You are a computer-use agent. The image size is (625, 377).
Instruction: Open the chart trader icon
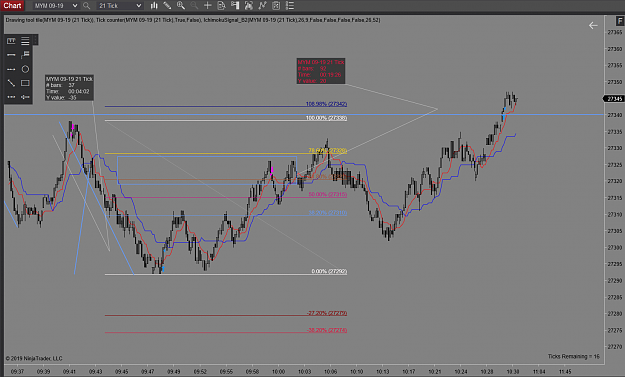click(235, 6)
